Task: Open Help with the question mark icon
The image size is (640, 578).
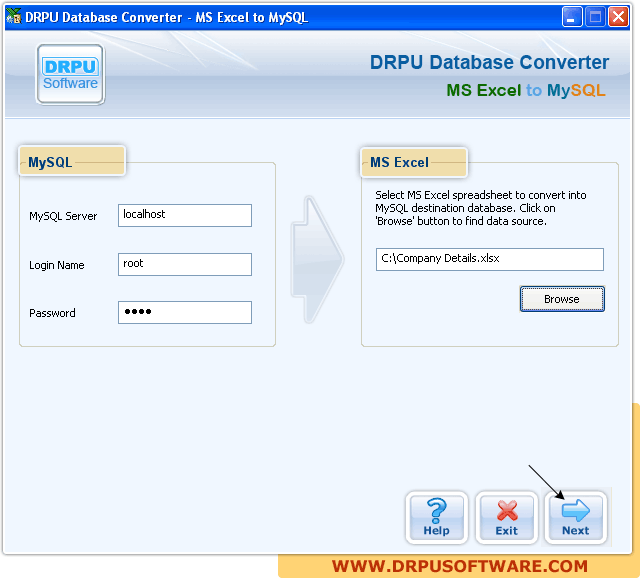Action: tap(436, 518)
